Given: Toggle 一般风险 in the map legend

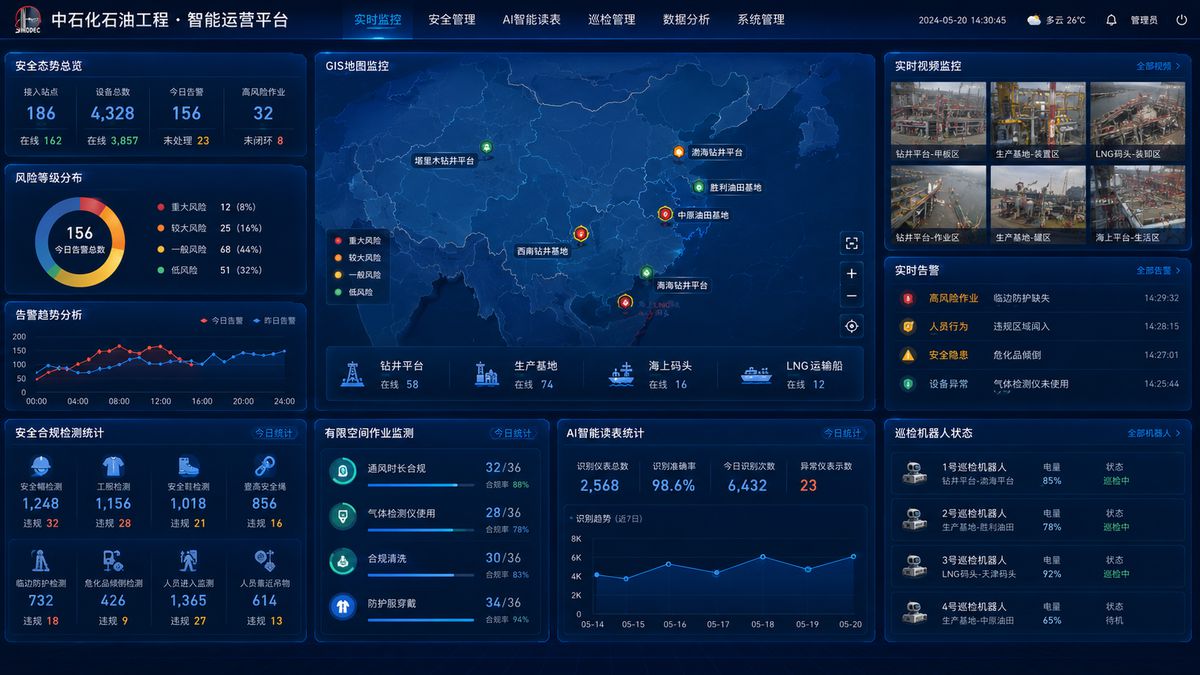Looking at the screenshot, I should 358,274.
